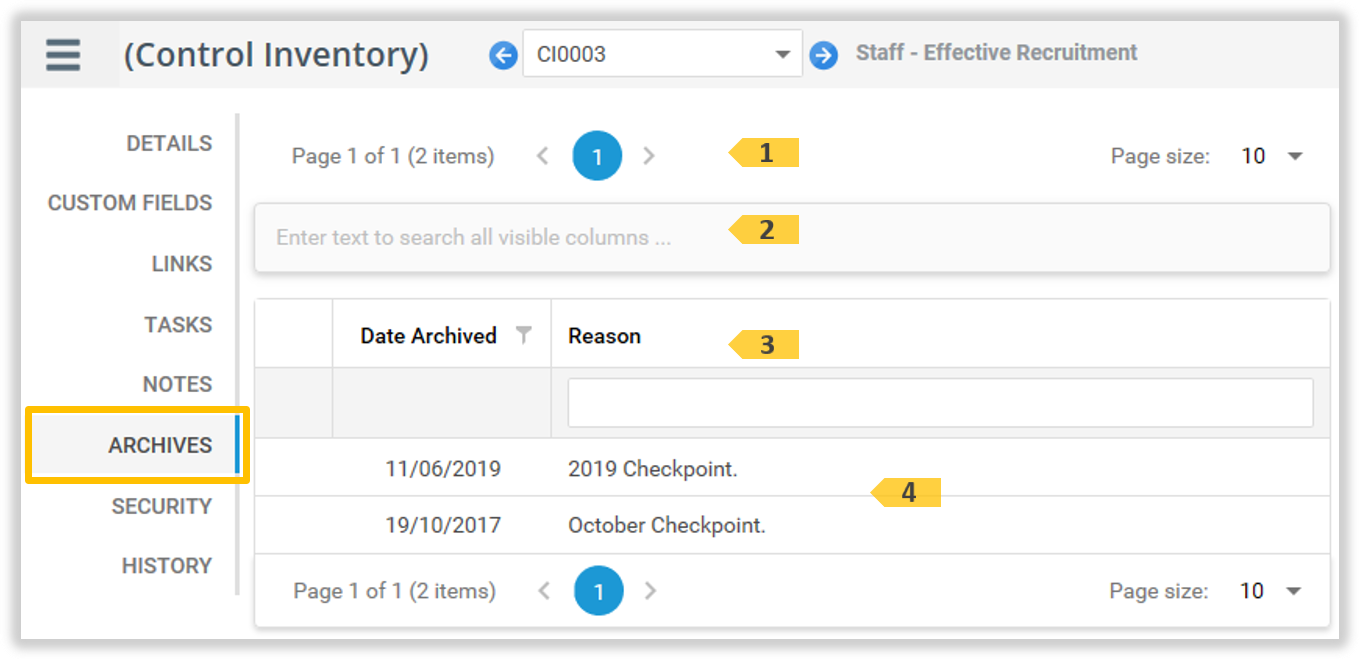
Task: Click the next page chevron above the grid
Action: pyautogui.click(x=649, y=156)
